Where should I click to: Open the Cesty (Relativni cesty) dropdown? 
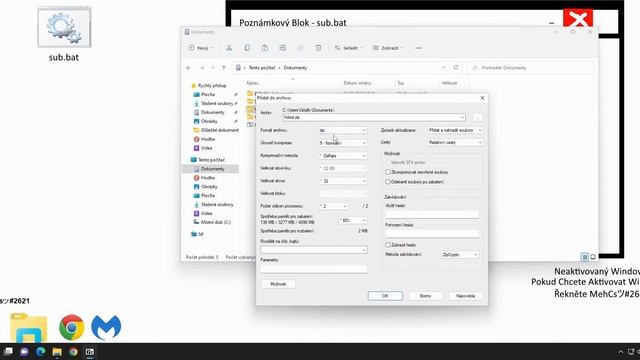(455, 142)
